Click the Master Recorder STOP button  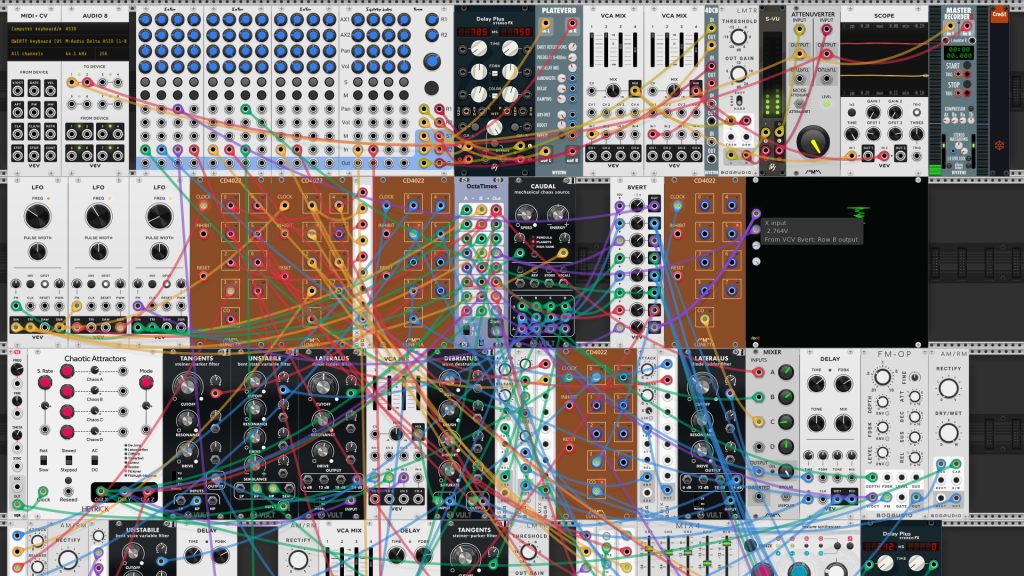[x=967, y=85]
